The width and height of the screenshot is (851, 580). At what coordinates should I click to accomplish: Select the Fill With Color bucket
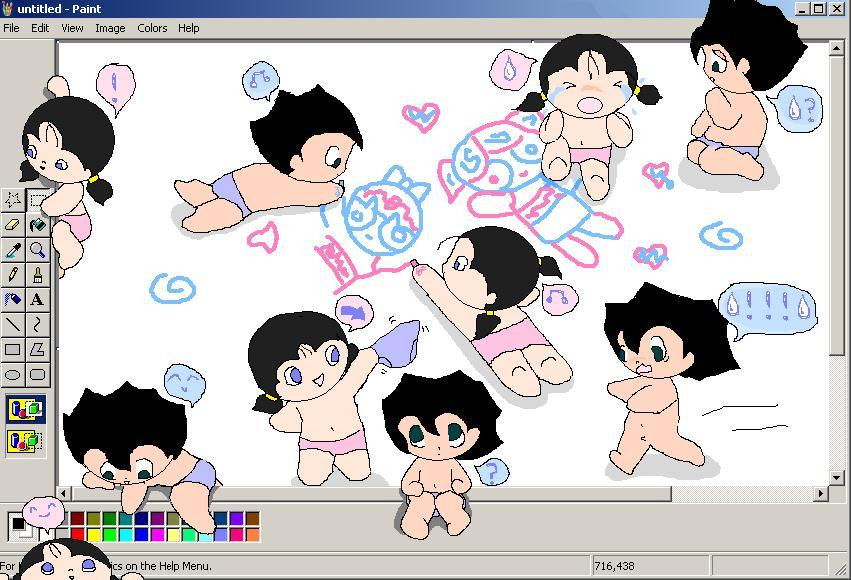point(37,225)
